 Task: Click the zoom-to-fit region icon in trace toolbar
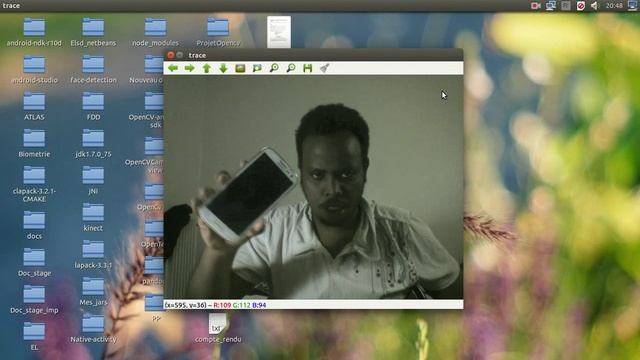coord(257,68)
